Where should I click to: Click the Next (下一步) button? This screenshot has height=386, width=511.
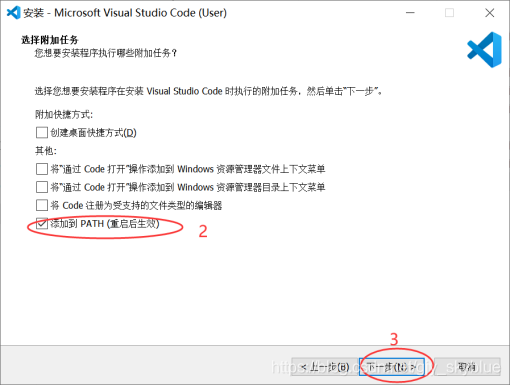391,367
